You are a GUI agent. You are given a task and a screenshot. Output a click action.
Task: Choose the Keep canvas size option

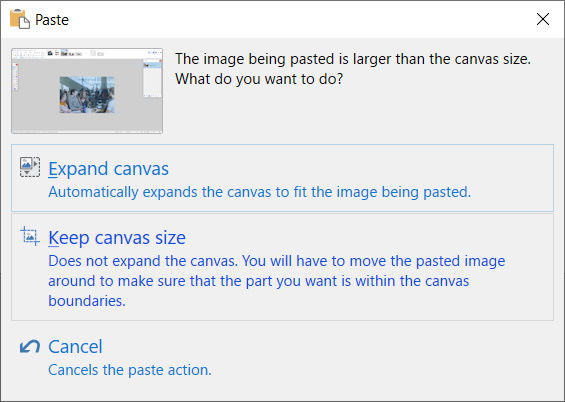282,267
